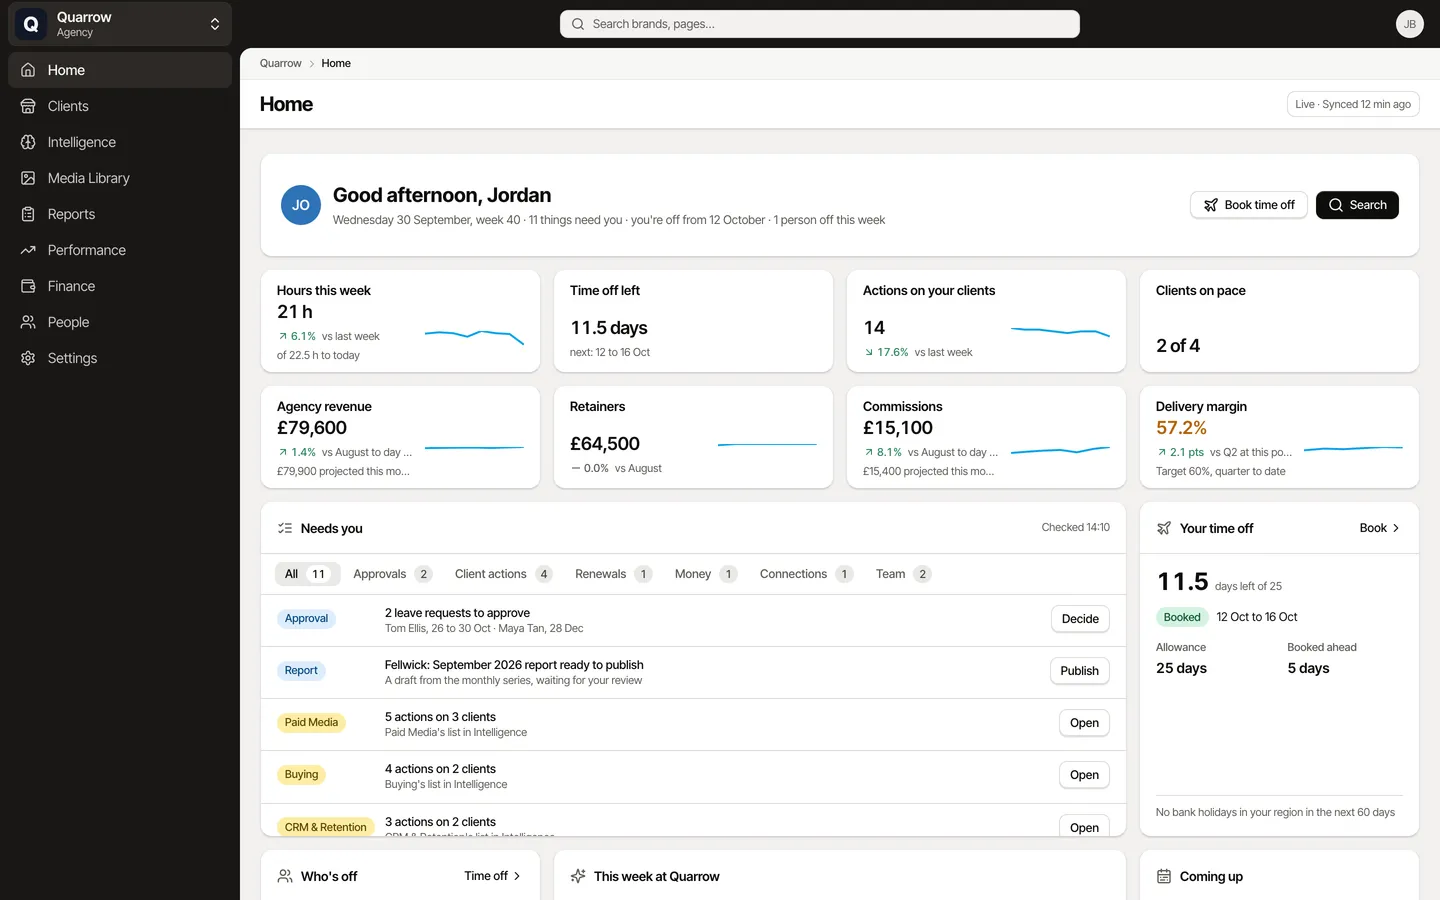The width and height of the screenshot is (1440, 900).
Task: Click the plane icon on Book time off
Action: coord(1211,205)
